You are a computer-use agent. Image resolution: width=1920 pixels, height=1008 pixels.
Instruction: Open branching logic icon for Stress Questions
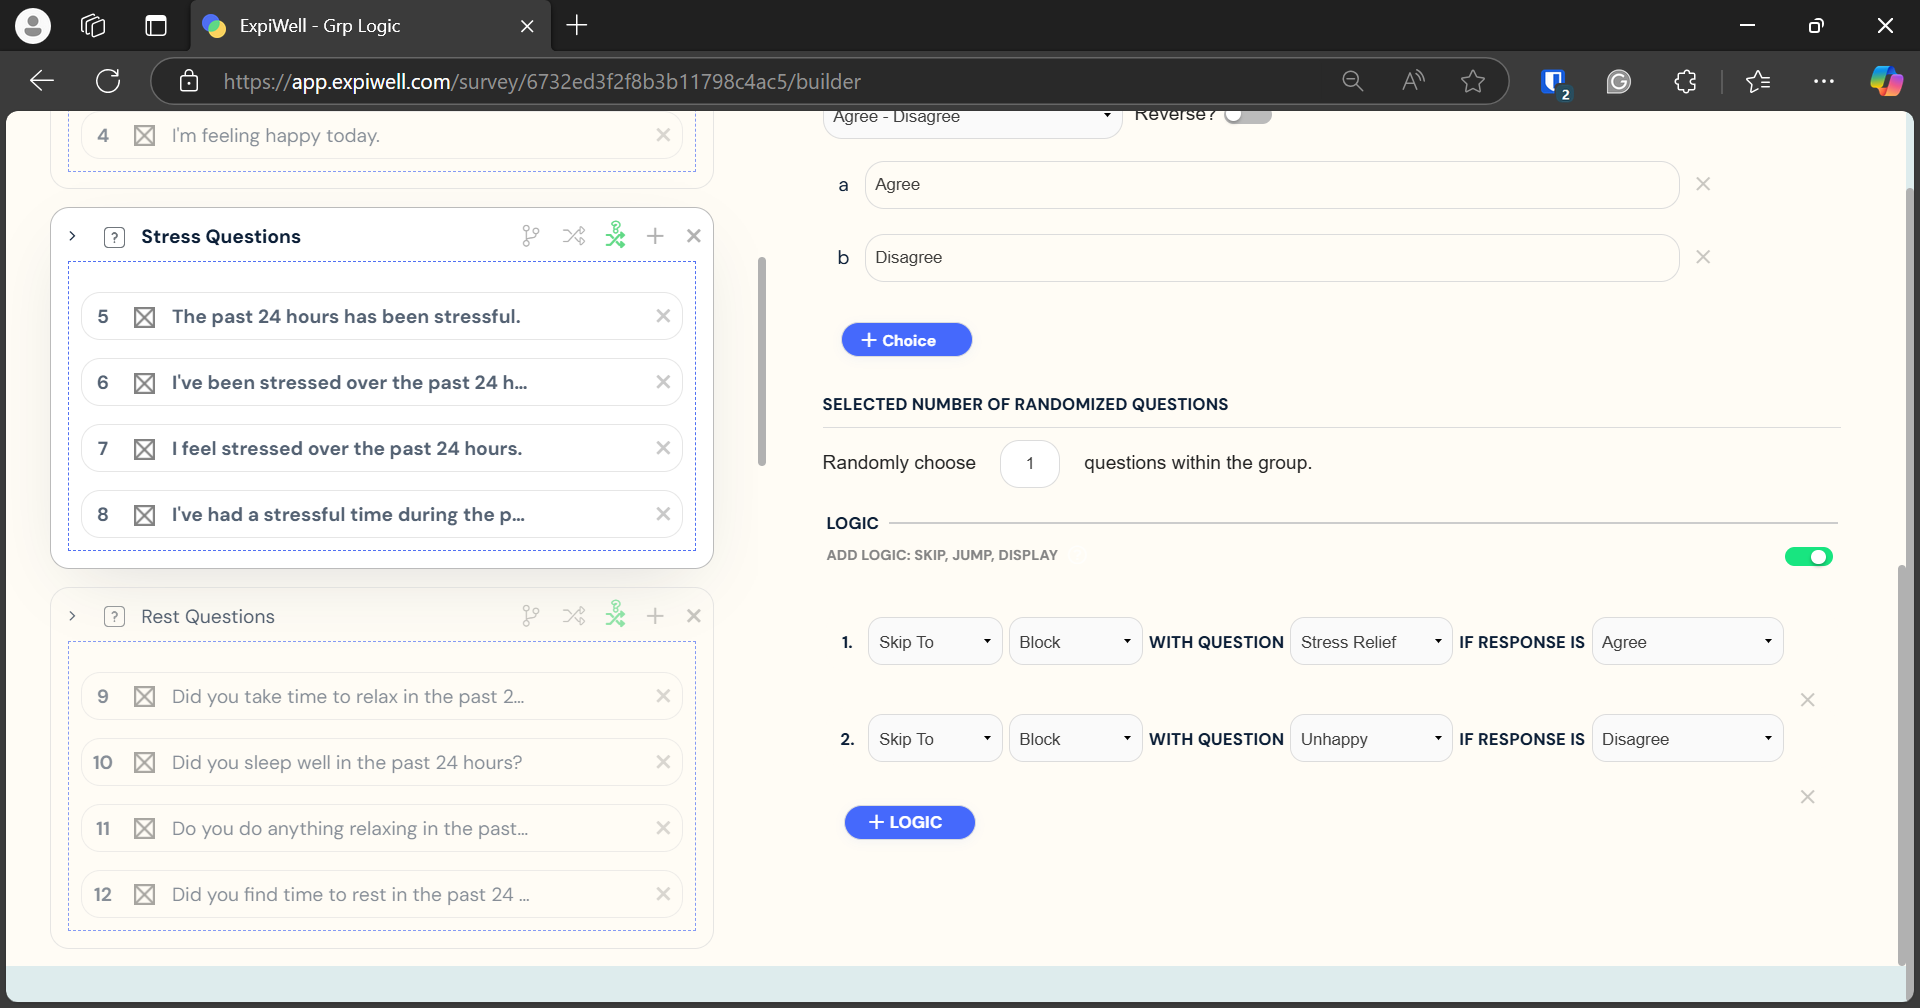[531, 236]
